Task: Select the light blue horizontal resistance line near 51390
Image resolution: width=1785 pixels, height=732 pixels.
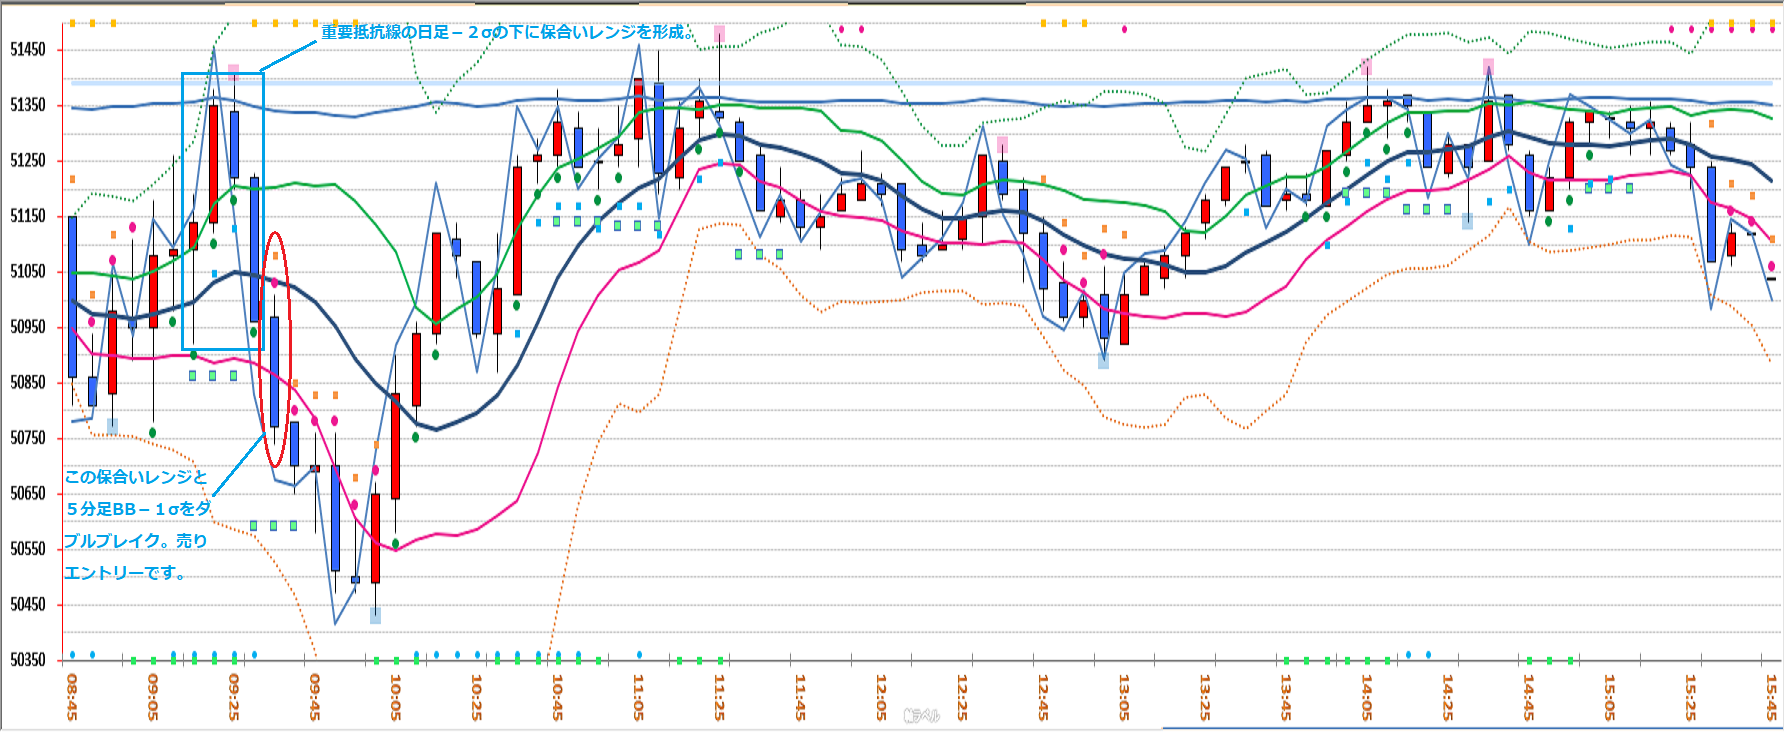Action: pos(900,83)
